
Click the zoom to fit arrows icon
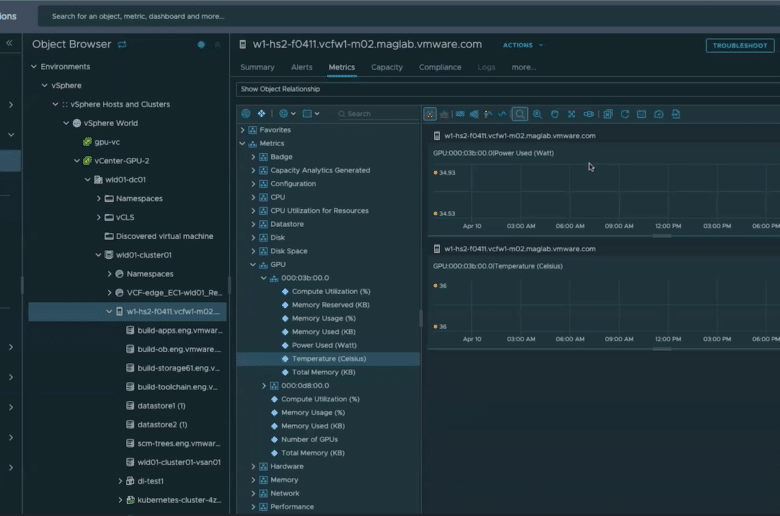[572, 114]
